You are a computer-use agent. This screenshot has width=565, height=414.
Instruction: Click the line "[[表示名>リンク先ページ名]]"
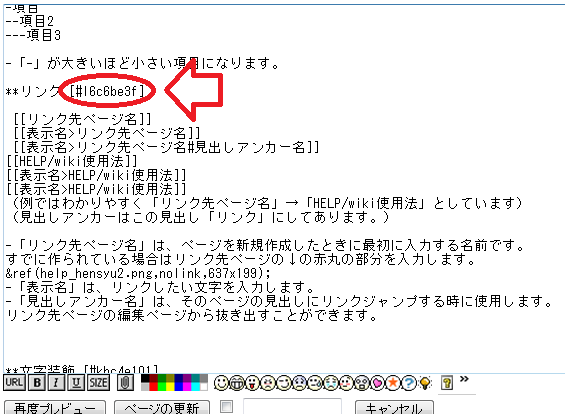point(107,133)
